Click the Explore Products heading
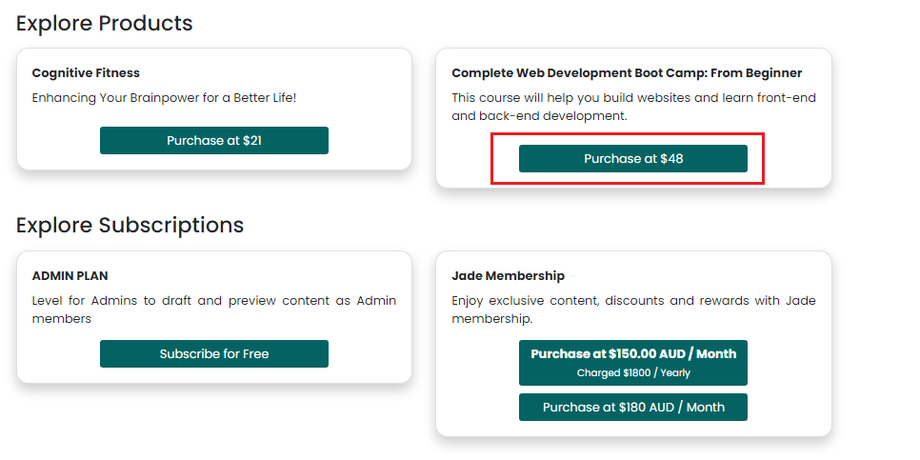 (x=104, y=23)
